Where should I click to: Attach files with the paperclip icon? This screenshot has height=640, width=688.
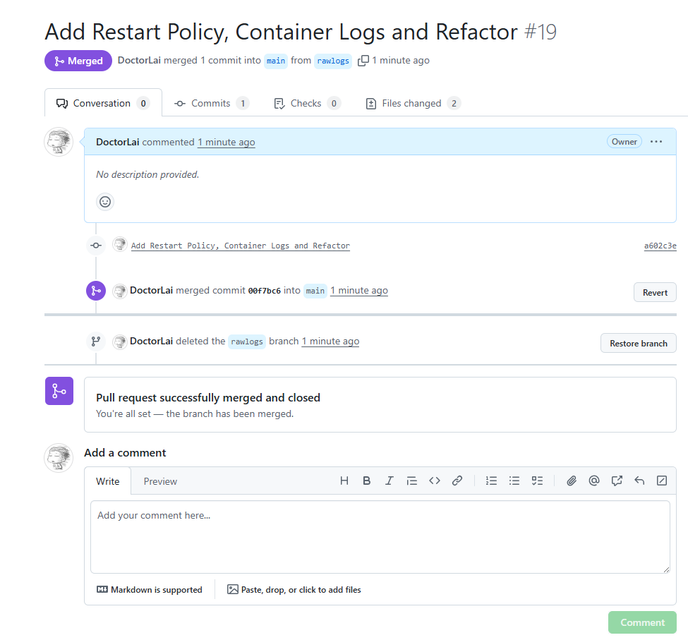(571, 481)
